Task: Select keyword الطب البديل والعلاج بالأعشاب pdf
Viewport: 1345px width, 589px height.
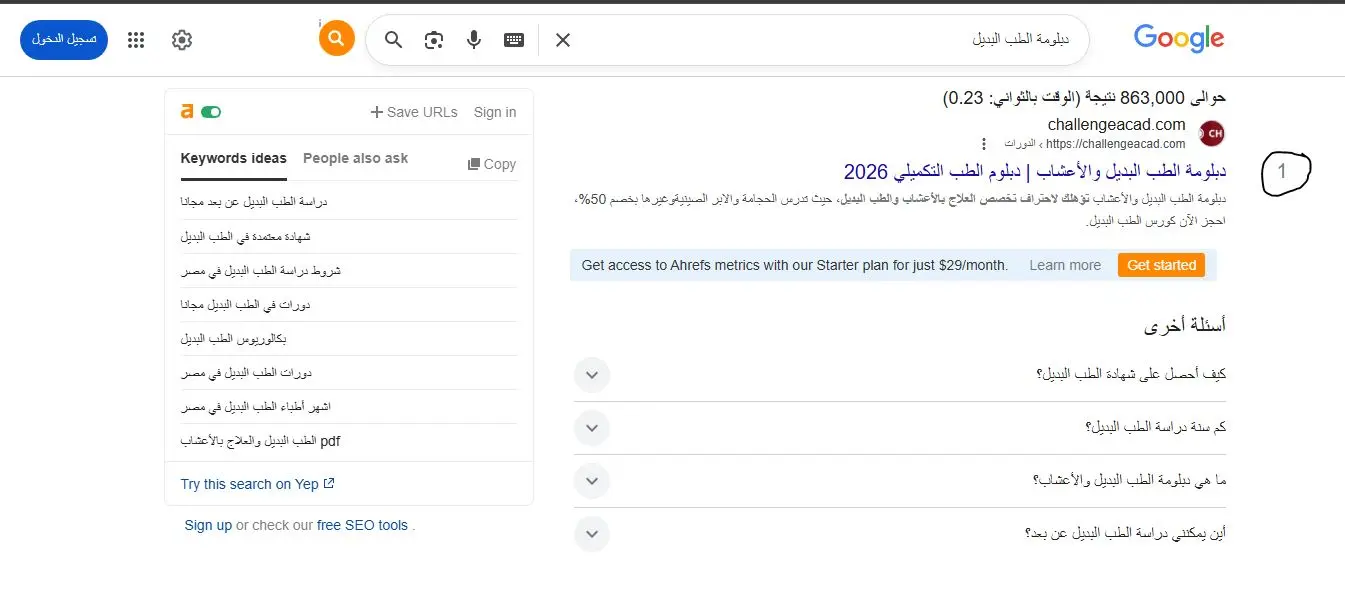Action: [261, 440]
